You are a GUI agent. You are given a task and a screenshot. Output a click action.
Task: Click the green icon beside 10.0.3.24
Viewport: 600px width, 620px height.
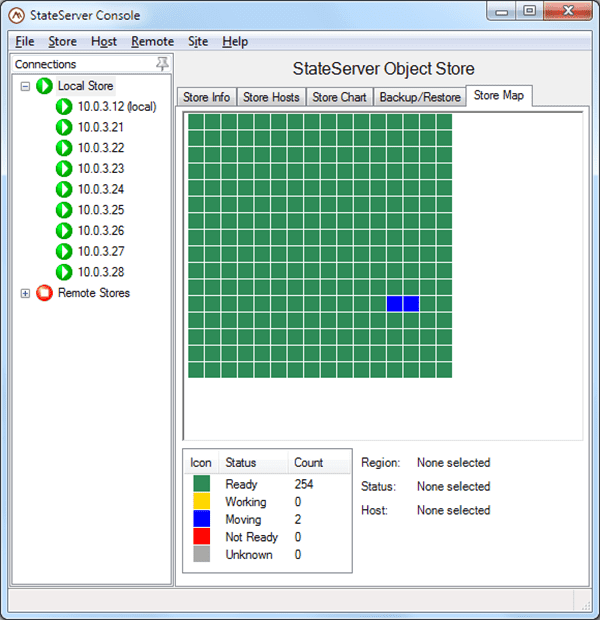64,189
